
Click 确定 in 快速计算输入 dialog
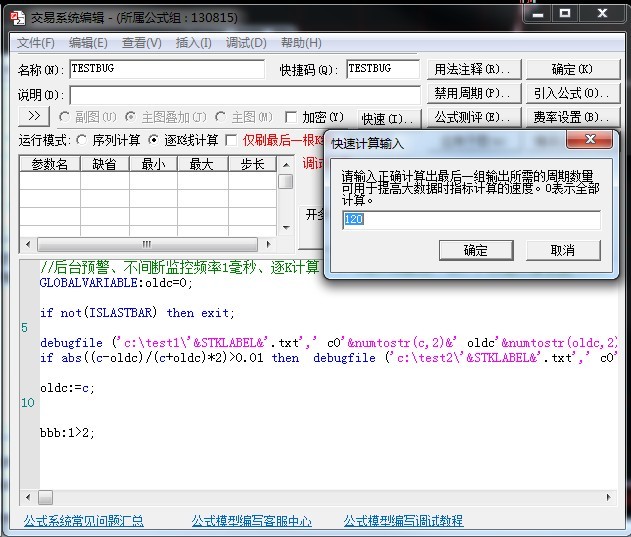click(476, 250)
